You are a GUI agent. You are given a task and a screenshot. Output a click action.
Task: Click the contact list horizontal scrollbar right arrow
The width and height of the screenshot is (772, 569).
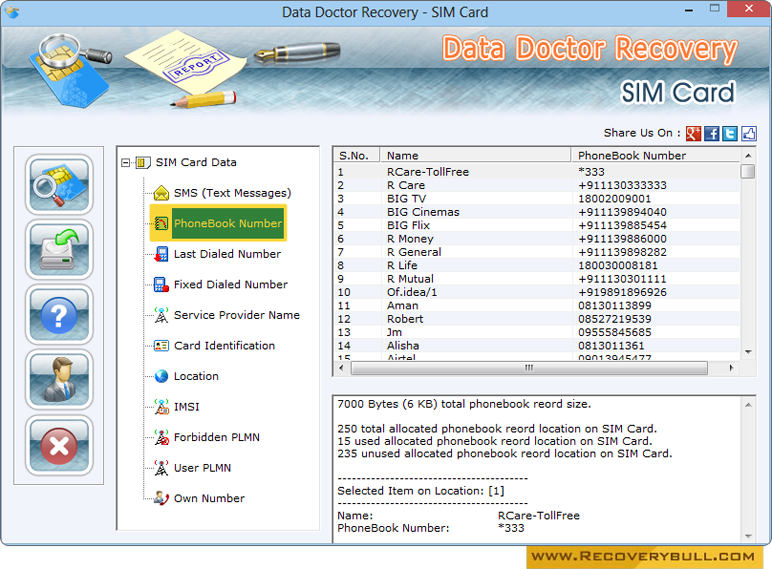(x=731, y=368)
